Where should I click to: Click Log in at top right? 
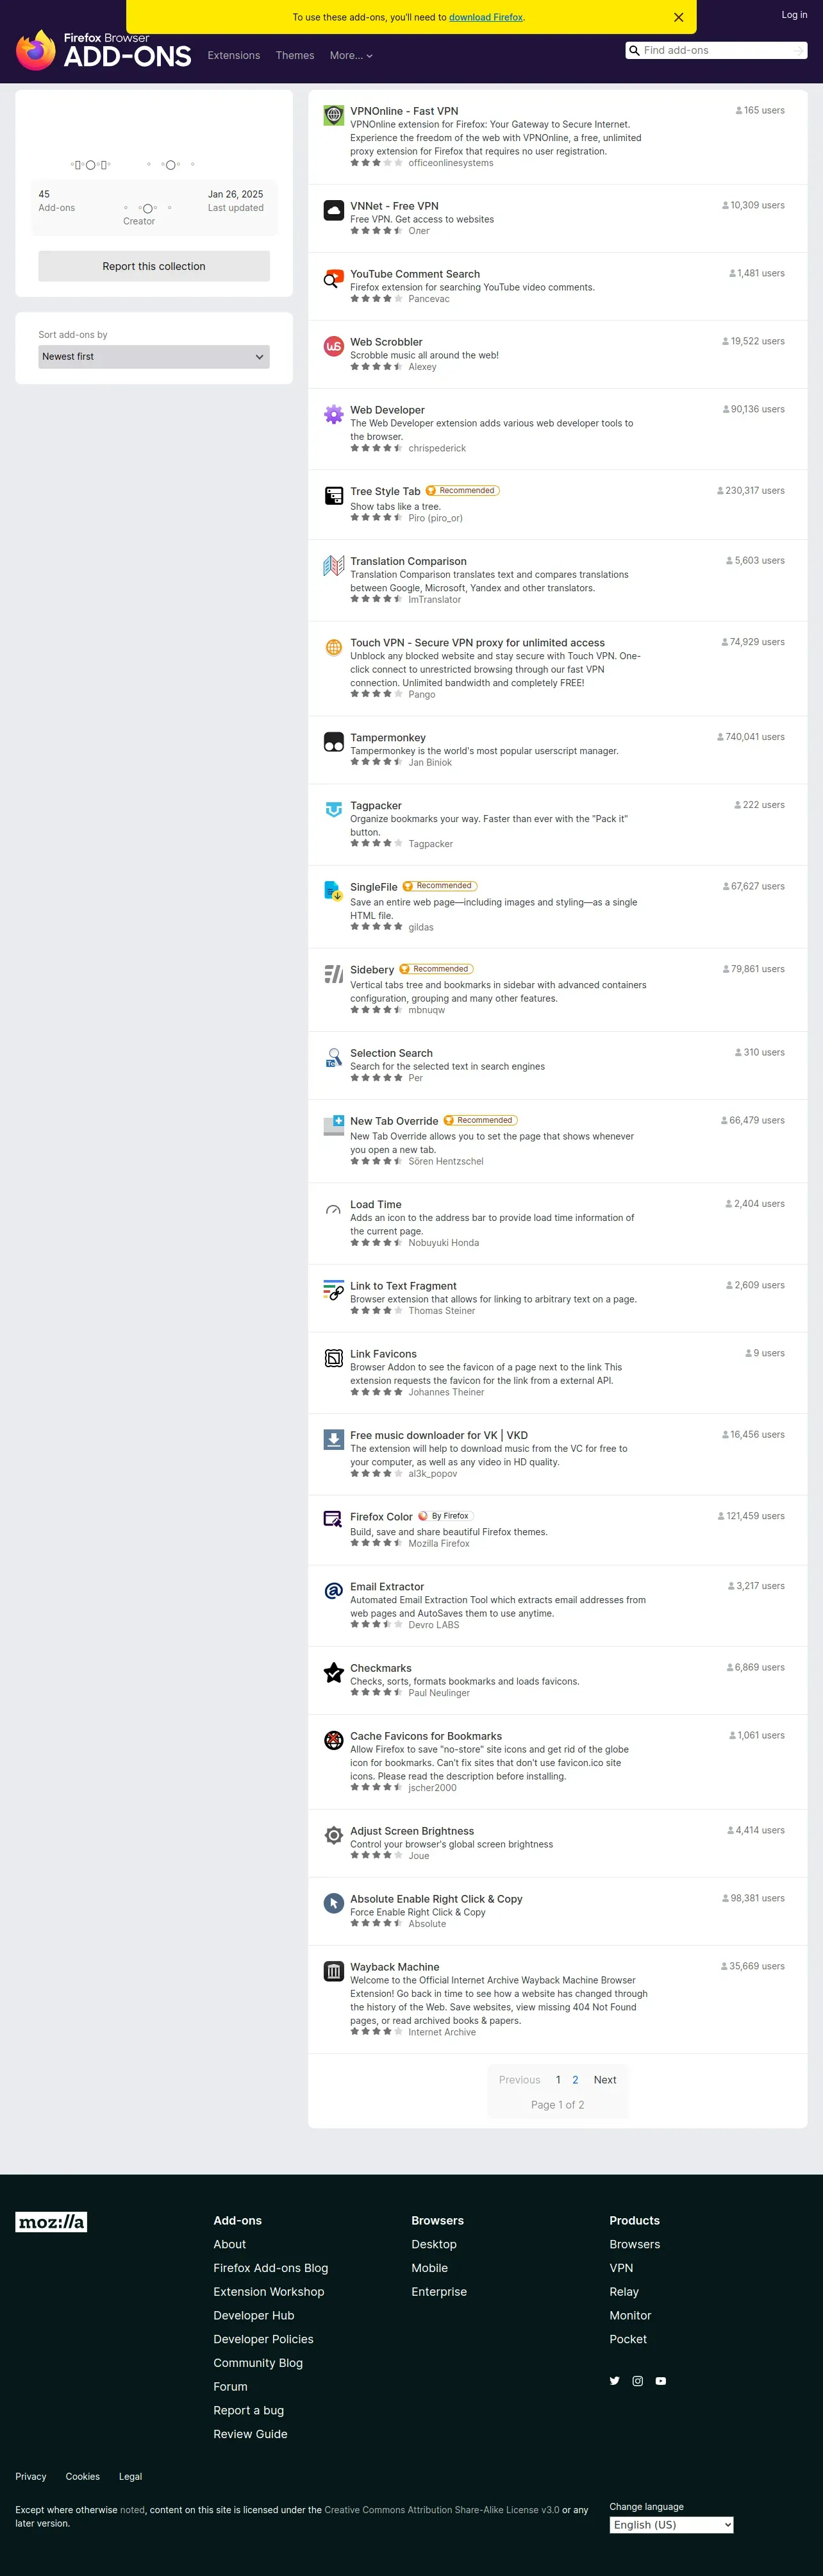(794, 15)
